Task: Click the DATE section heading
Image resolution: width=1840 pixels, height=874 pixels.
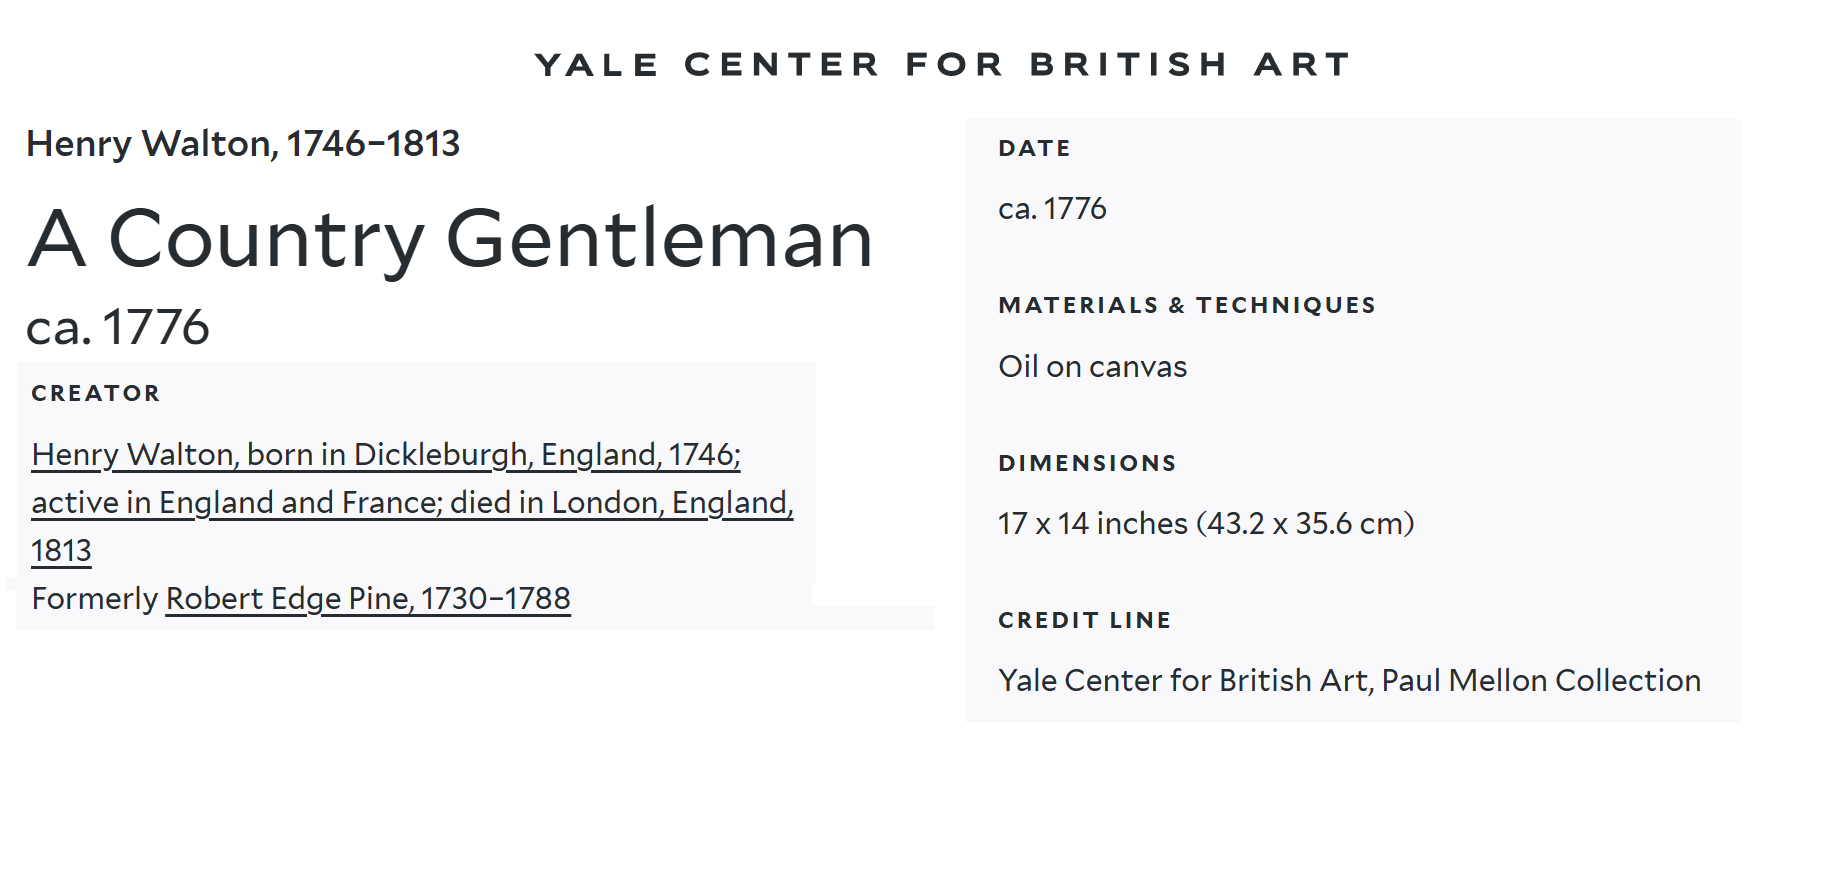Action: tap(1034, 149)
